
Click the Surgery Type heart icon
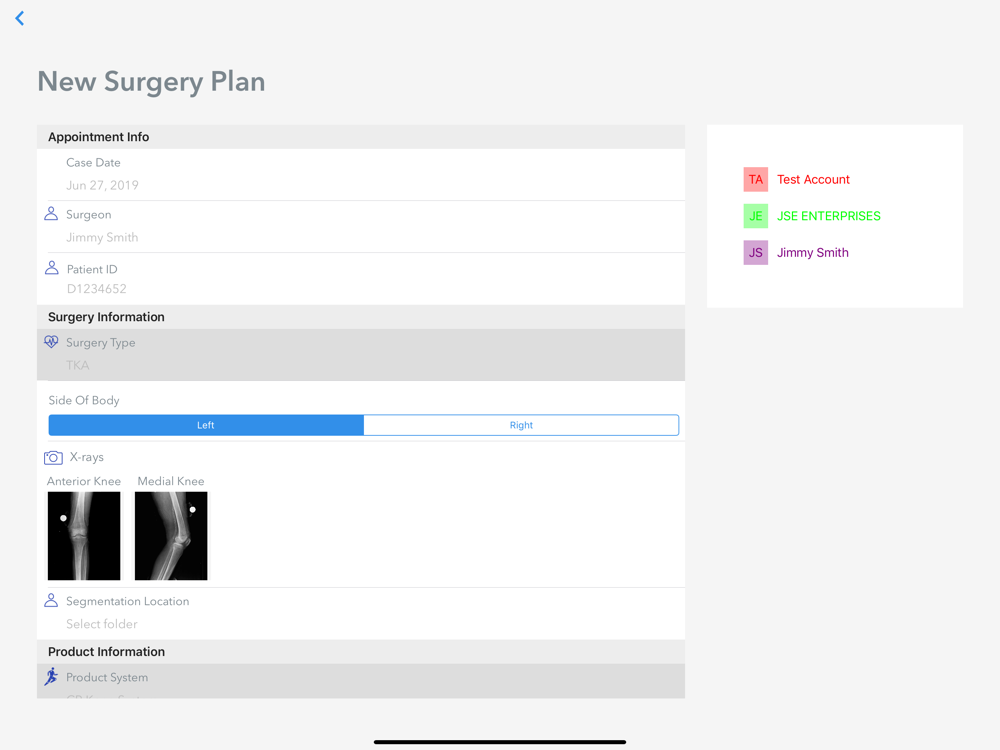click(51, 342)
